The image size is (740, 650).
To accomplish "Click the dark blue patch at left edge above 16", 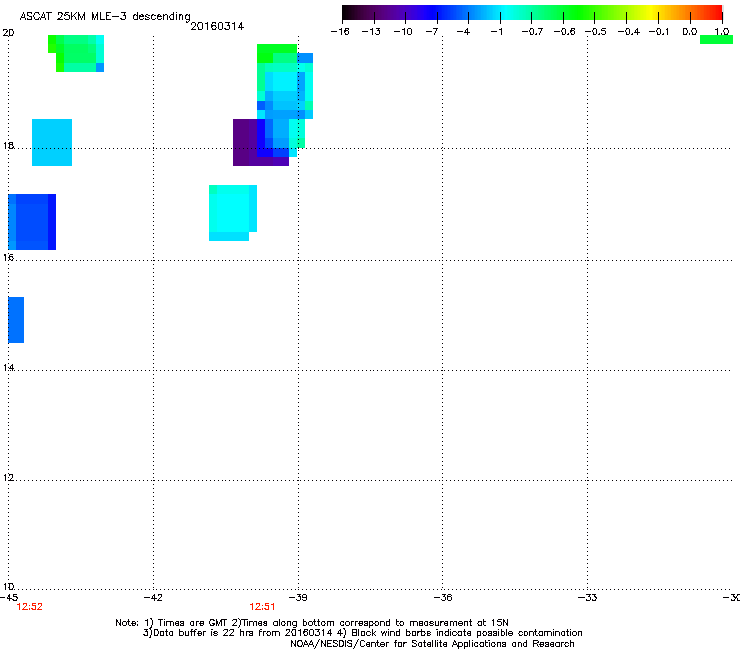I will 32,221.
